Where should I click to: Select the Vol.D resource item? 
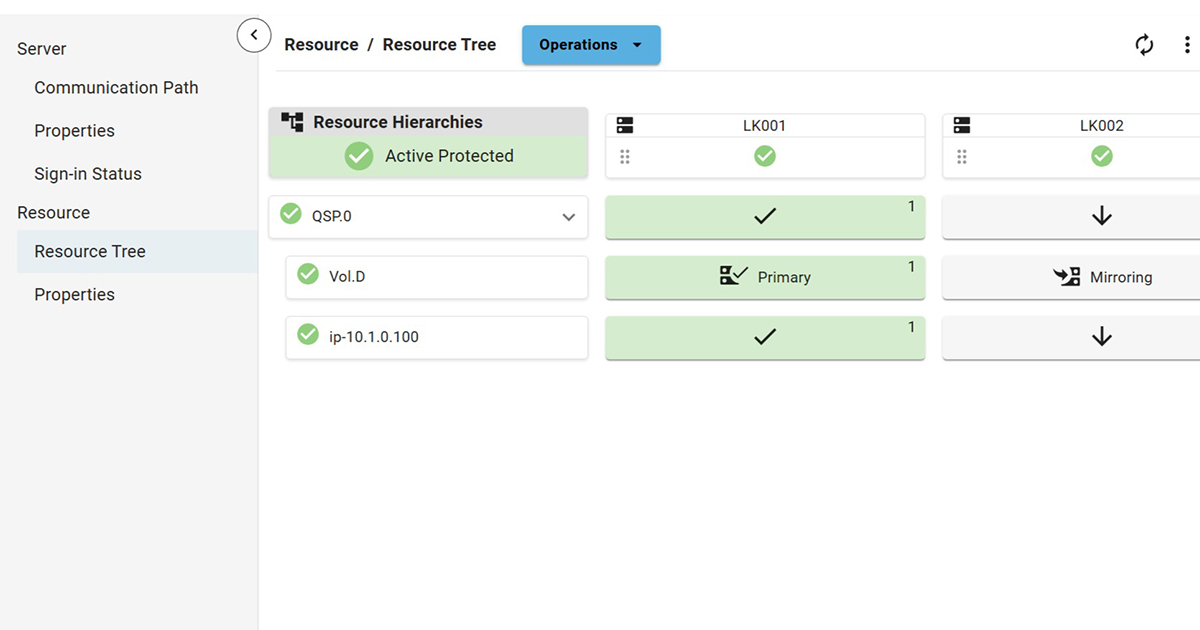point(437,277)
